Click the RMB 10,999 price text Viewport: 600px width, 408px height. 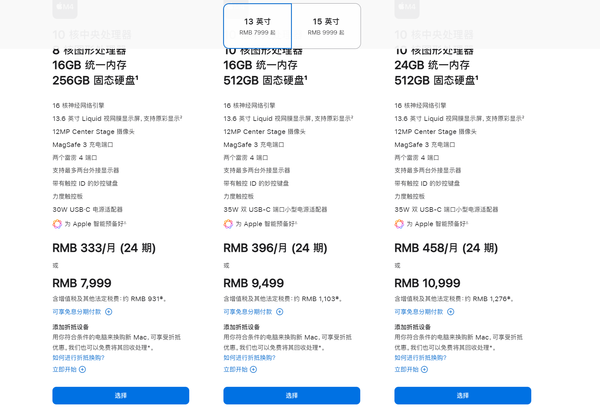coord(427,283)
